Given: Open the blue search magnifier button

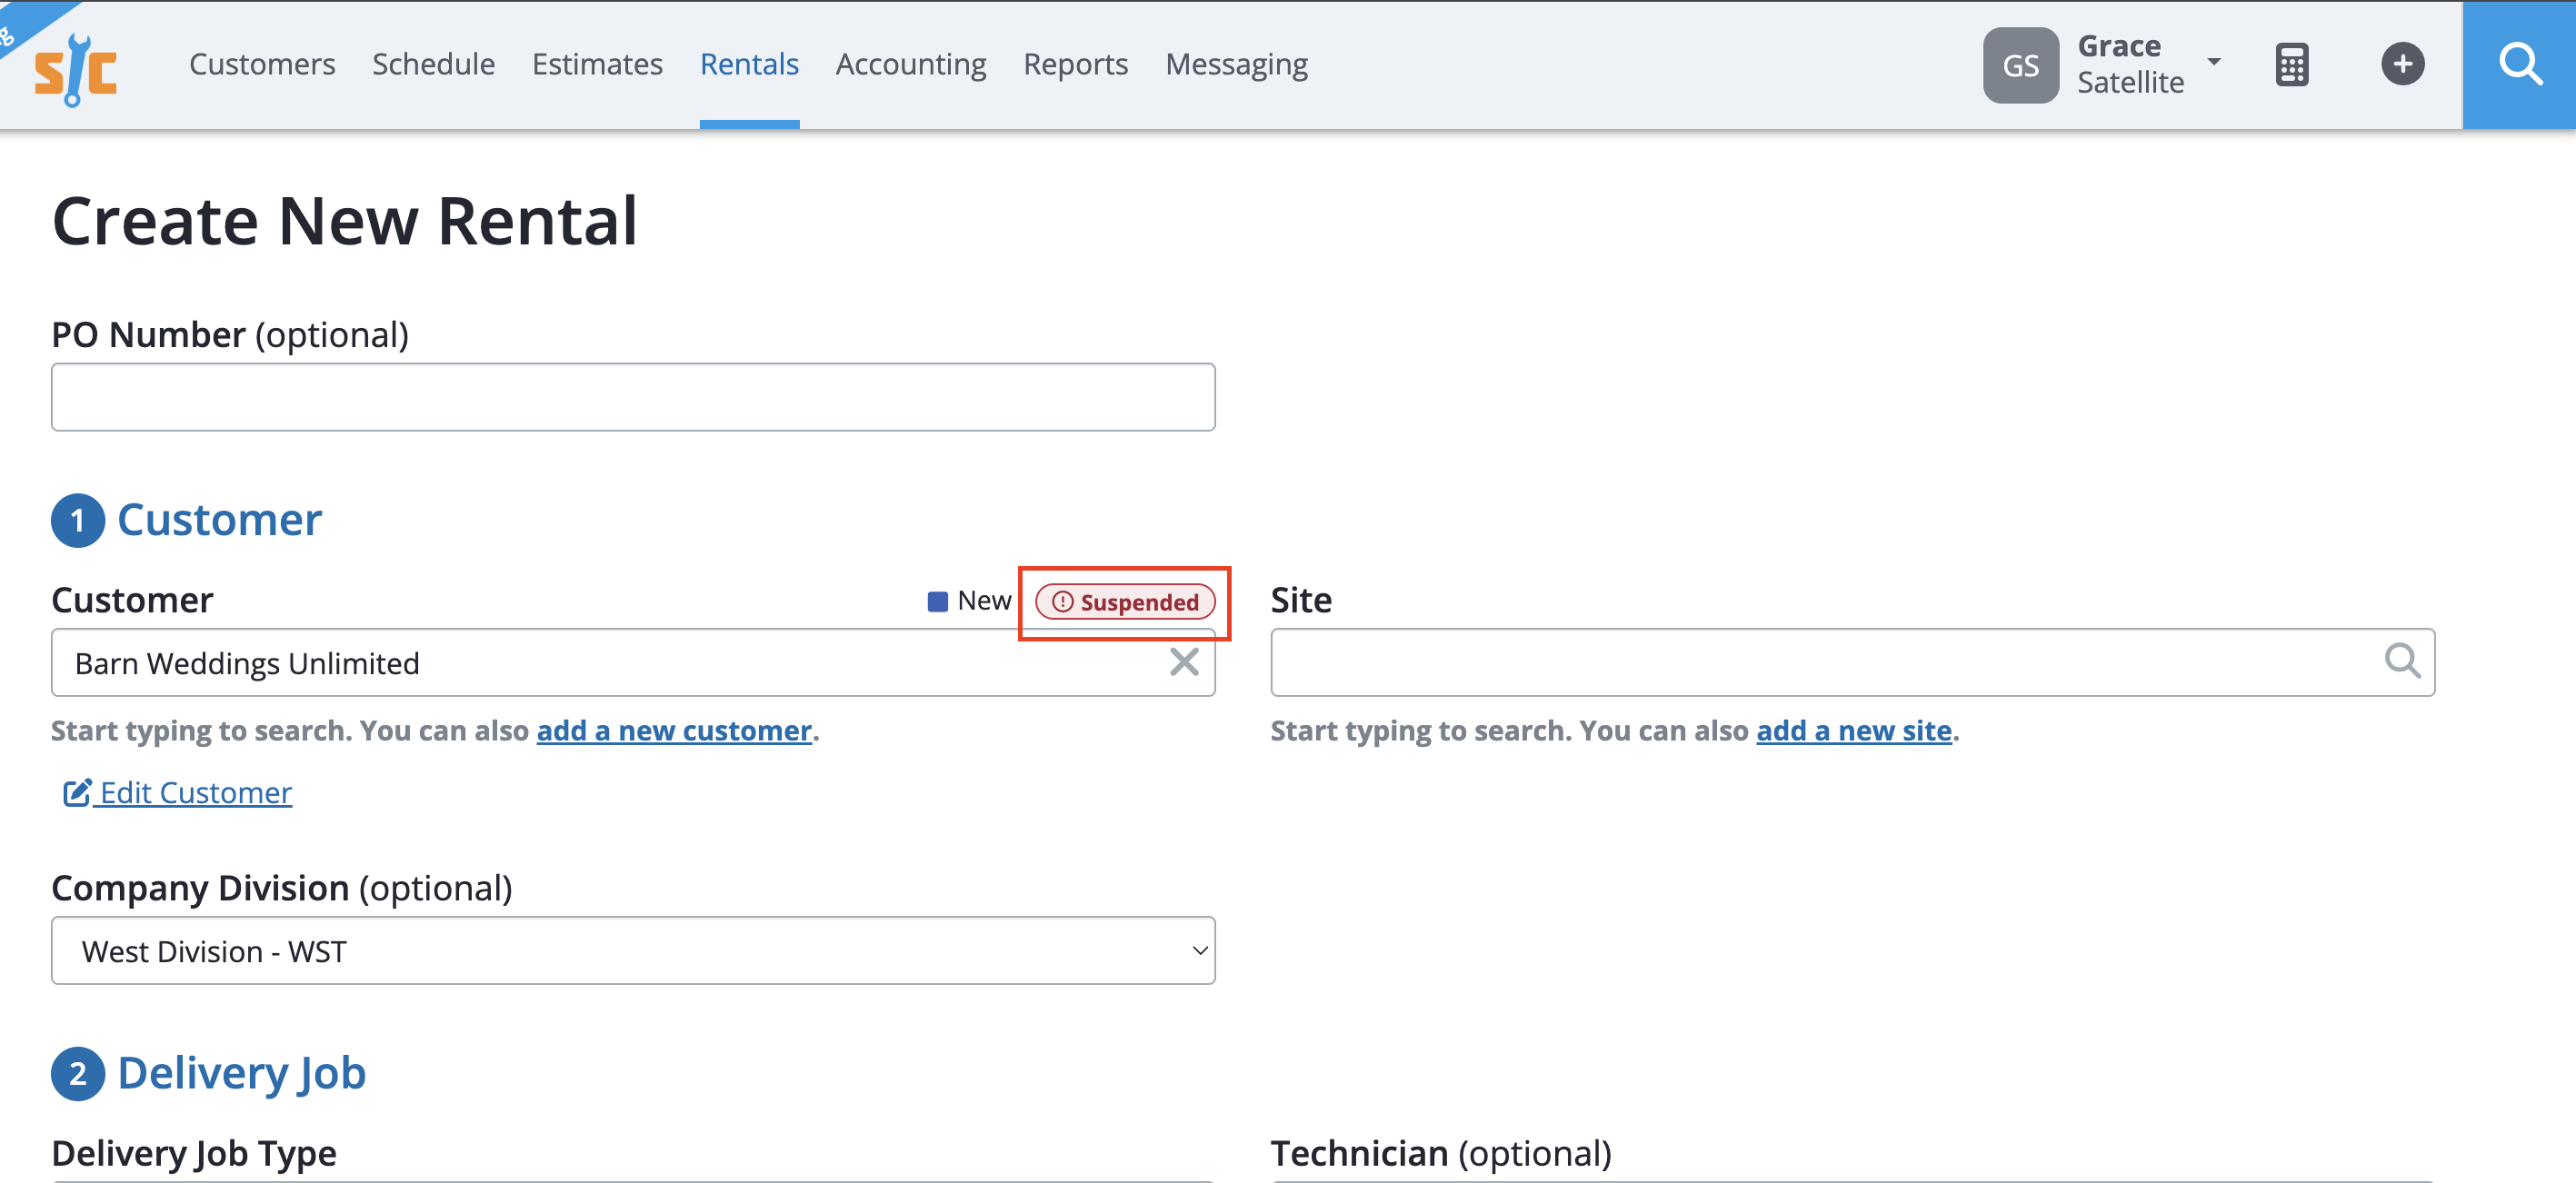Looking at the screenshot, I should (2519, 65).
